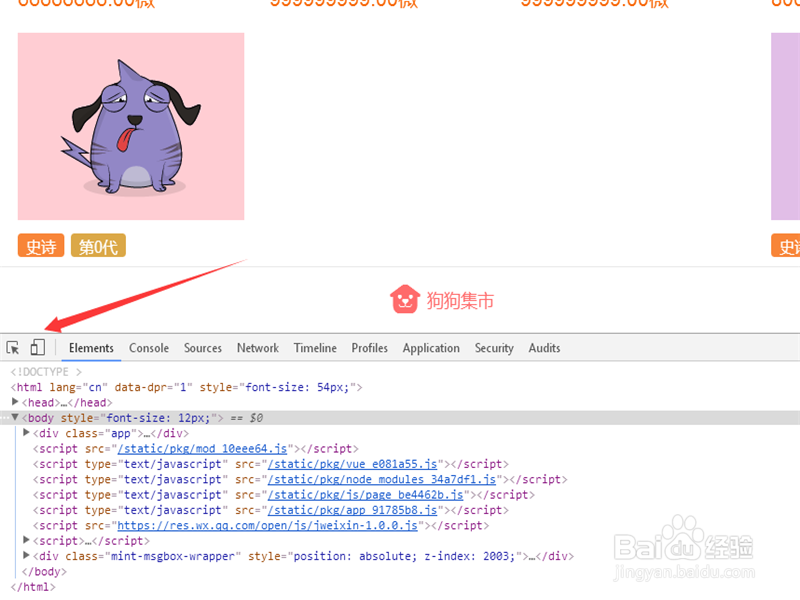Switch to the Console tab
800x600 pixels.
(149, 348)
